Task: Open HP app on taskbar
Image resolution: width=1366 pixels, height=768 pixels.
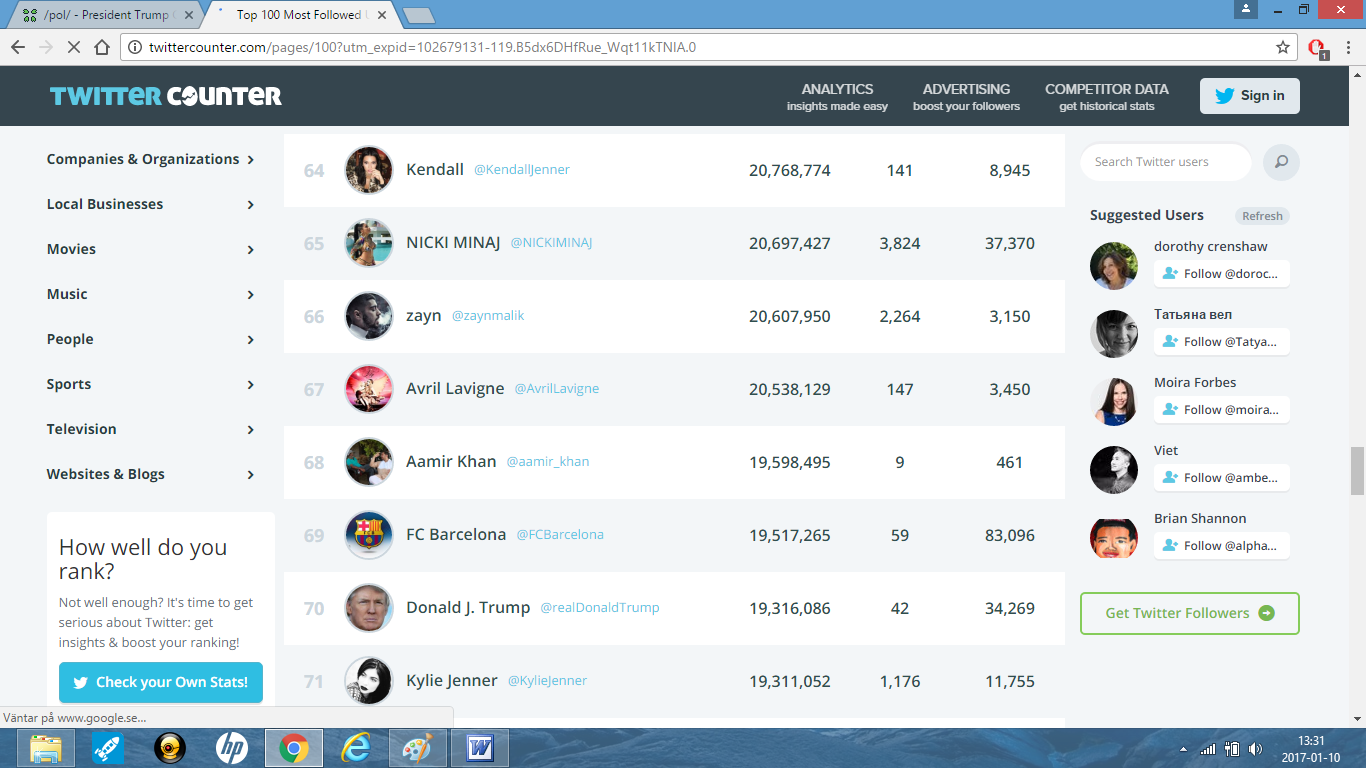Action: pos(232,748)
